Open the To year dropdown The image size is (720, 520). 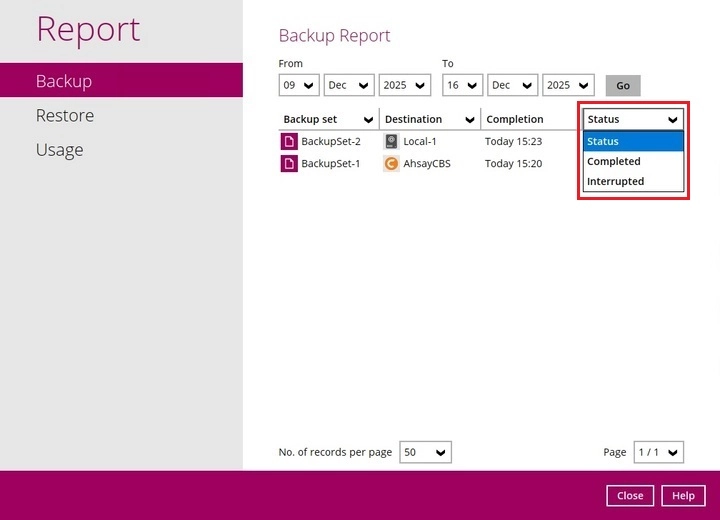coord(568,86)
